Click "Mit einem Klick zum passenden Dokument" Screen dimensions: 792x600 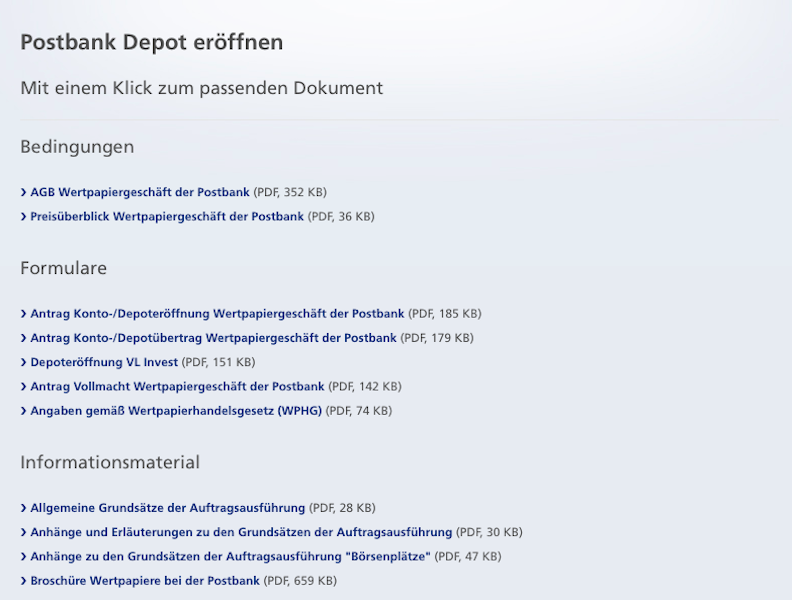point(202,88)
